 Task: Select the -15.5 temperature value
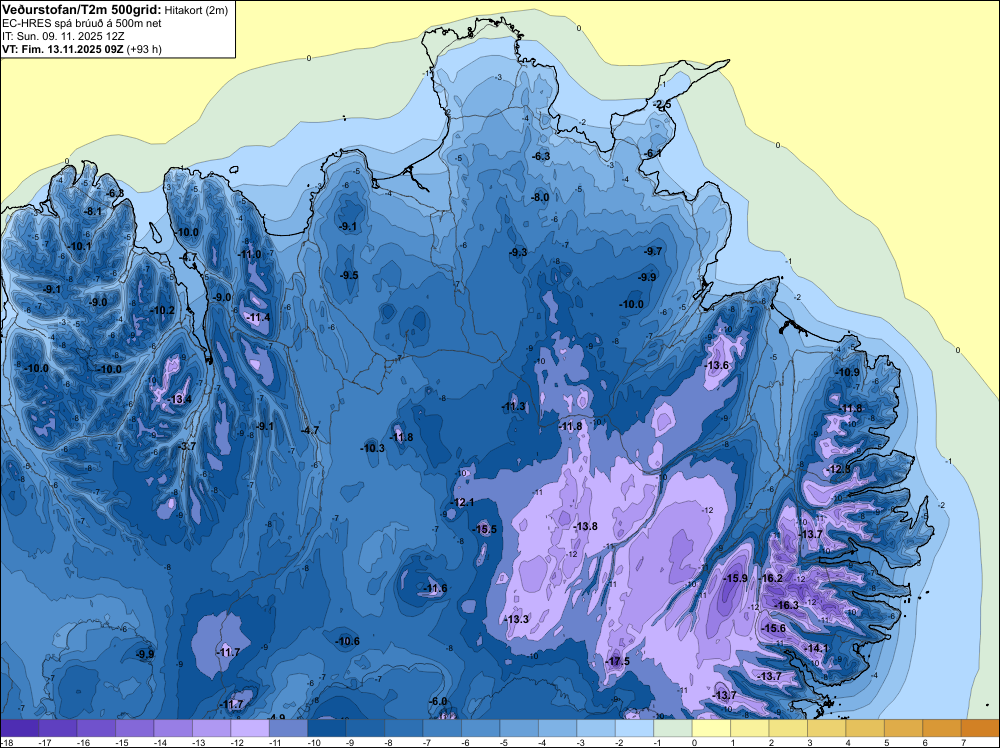tap(485, 529)
